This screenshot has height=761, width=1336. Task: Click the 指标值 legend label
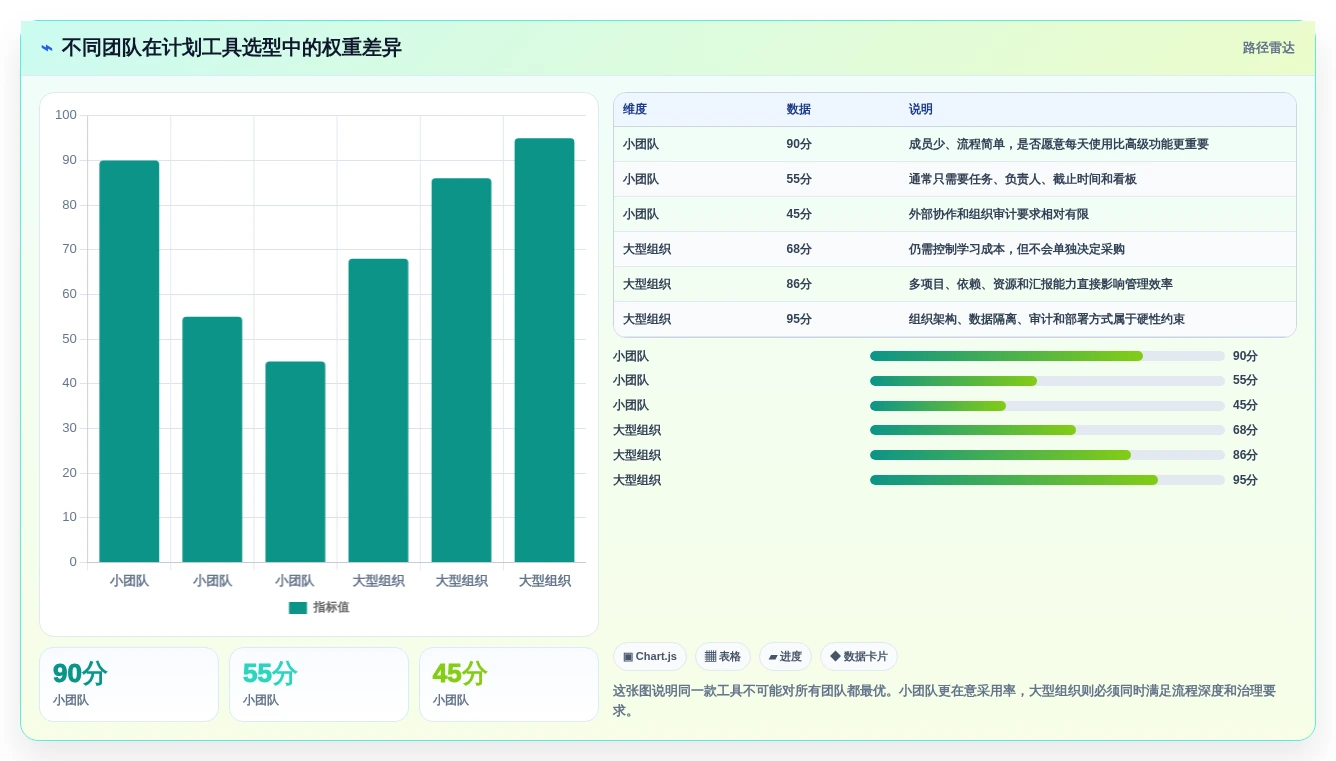pos(331,608)
